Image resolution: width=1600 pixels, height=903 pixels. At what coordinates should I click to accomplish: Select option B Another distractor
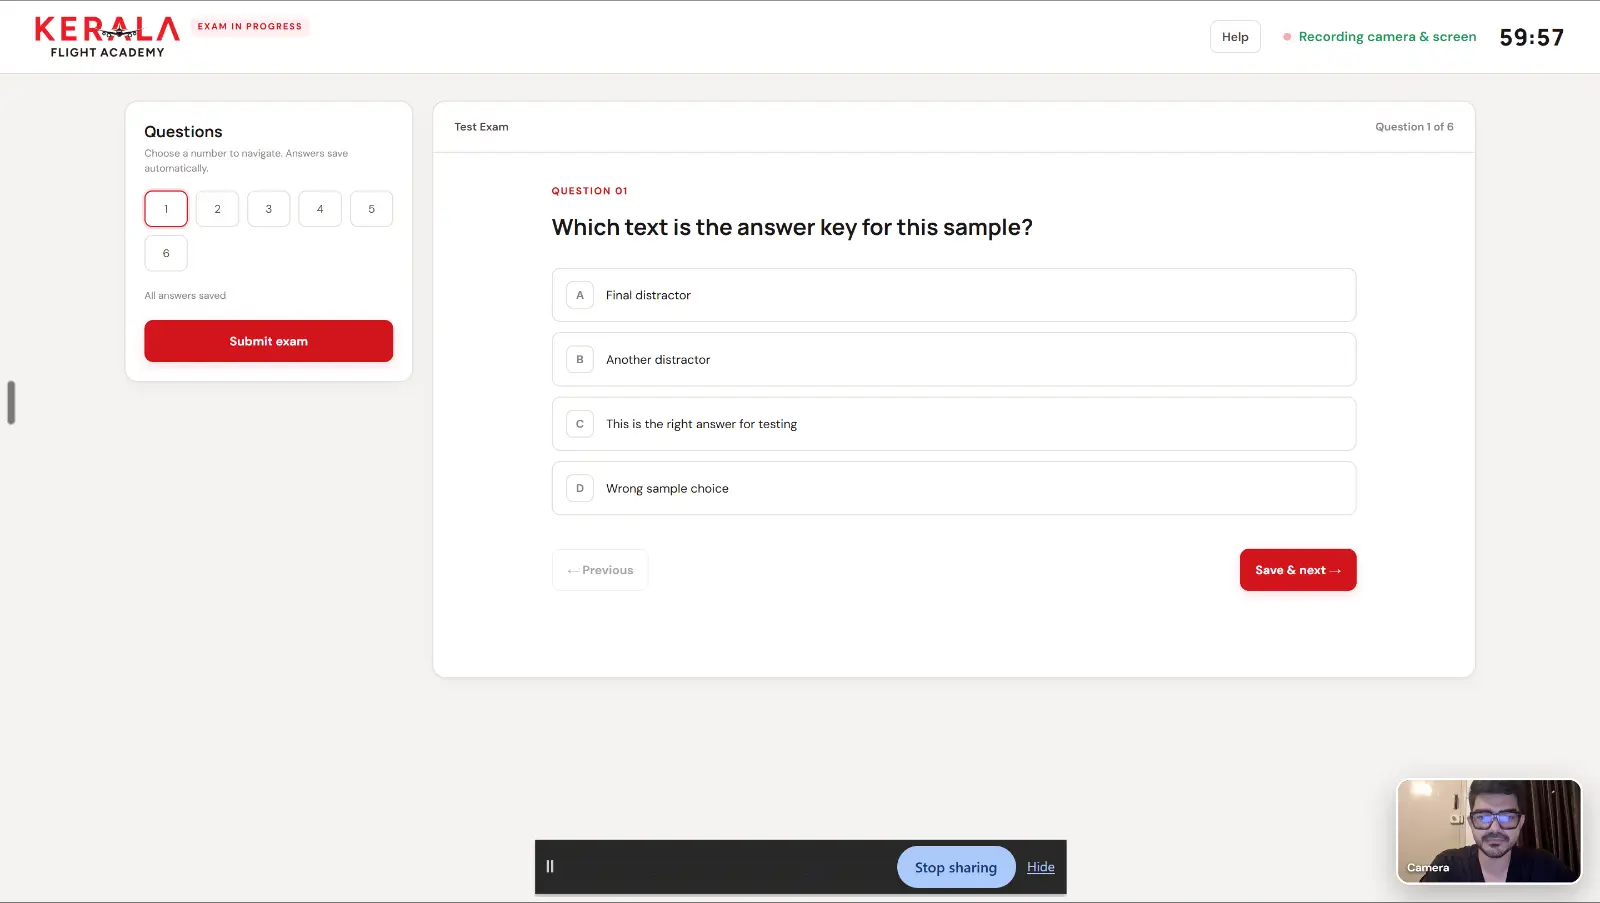954,360
